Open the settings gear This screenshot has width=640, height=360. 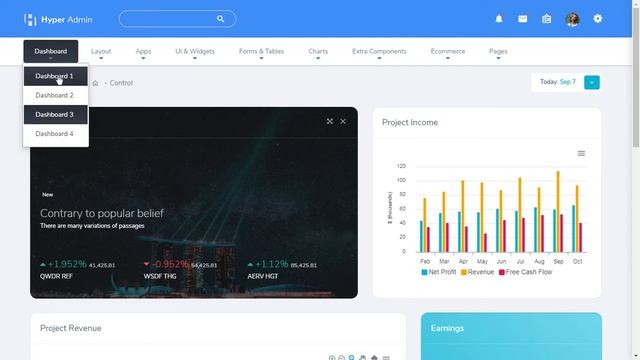pyautogui.click(x=598, y=19)
